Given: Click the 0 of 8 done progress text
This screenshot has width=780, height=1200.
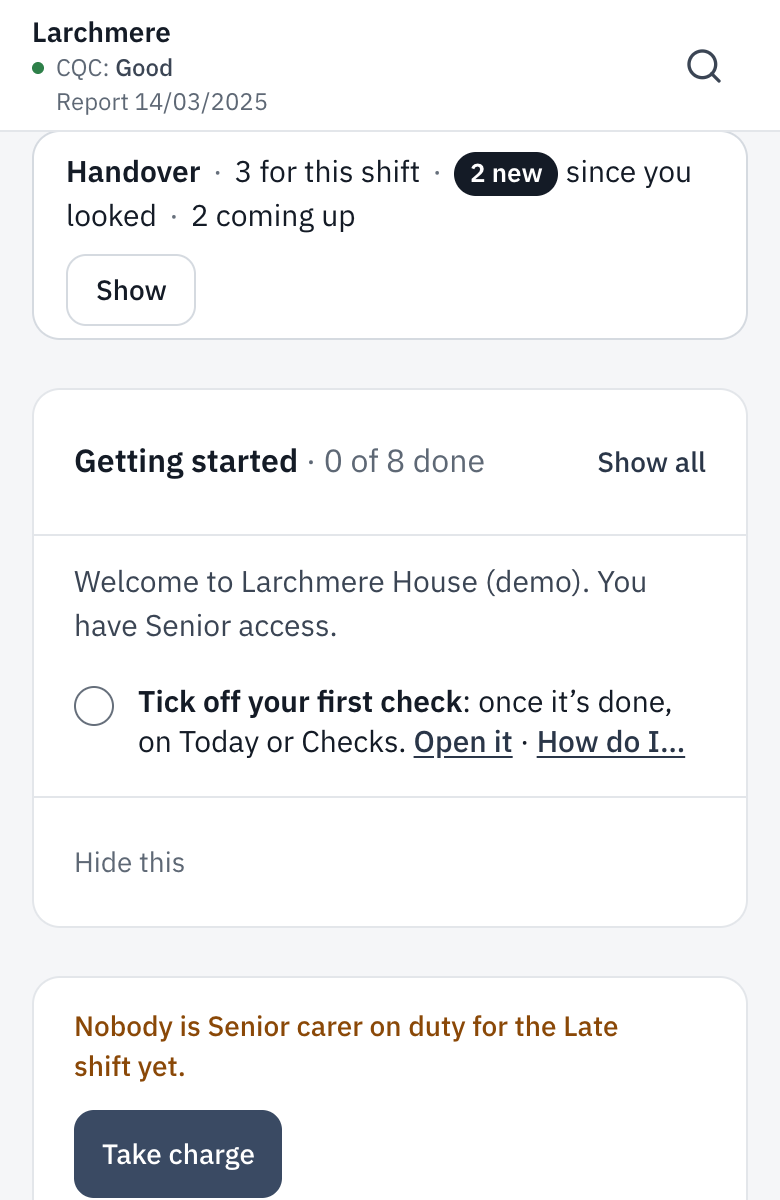Looking at the screenshot, I should click(x=404, y=461).
